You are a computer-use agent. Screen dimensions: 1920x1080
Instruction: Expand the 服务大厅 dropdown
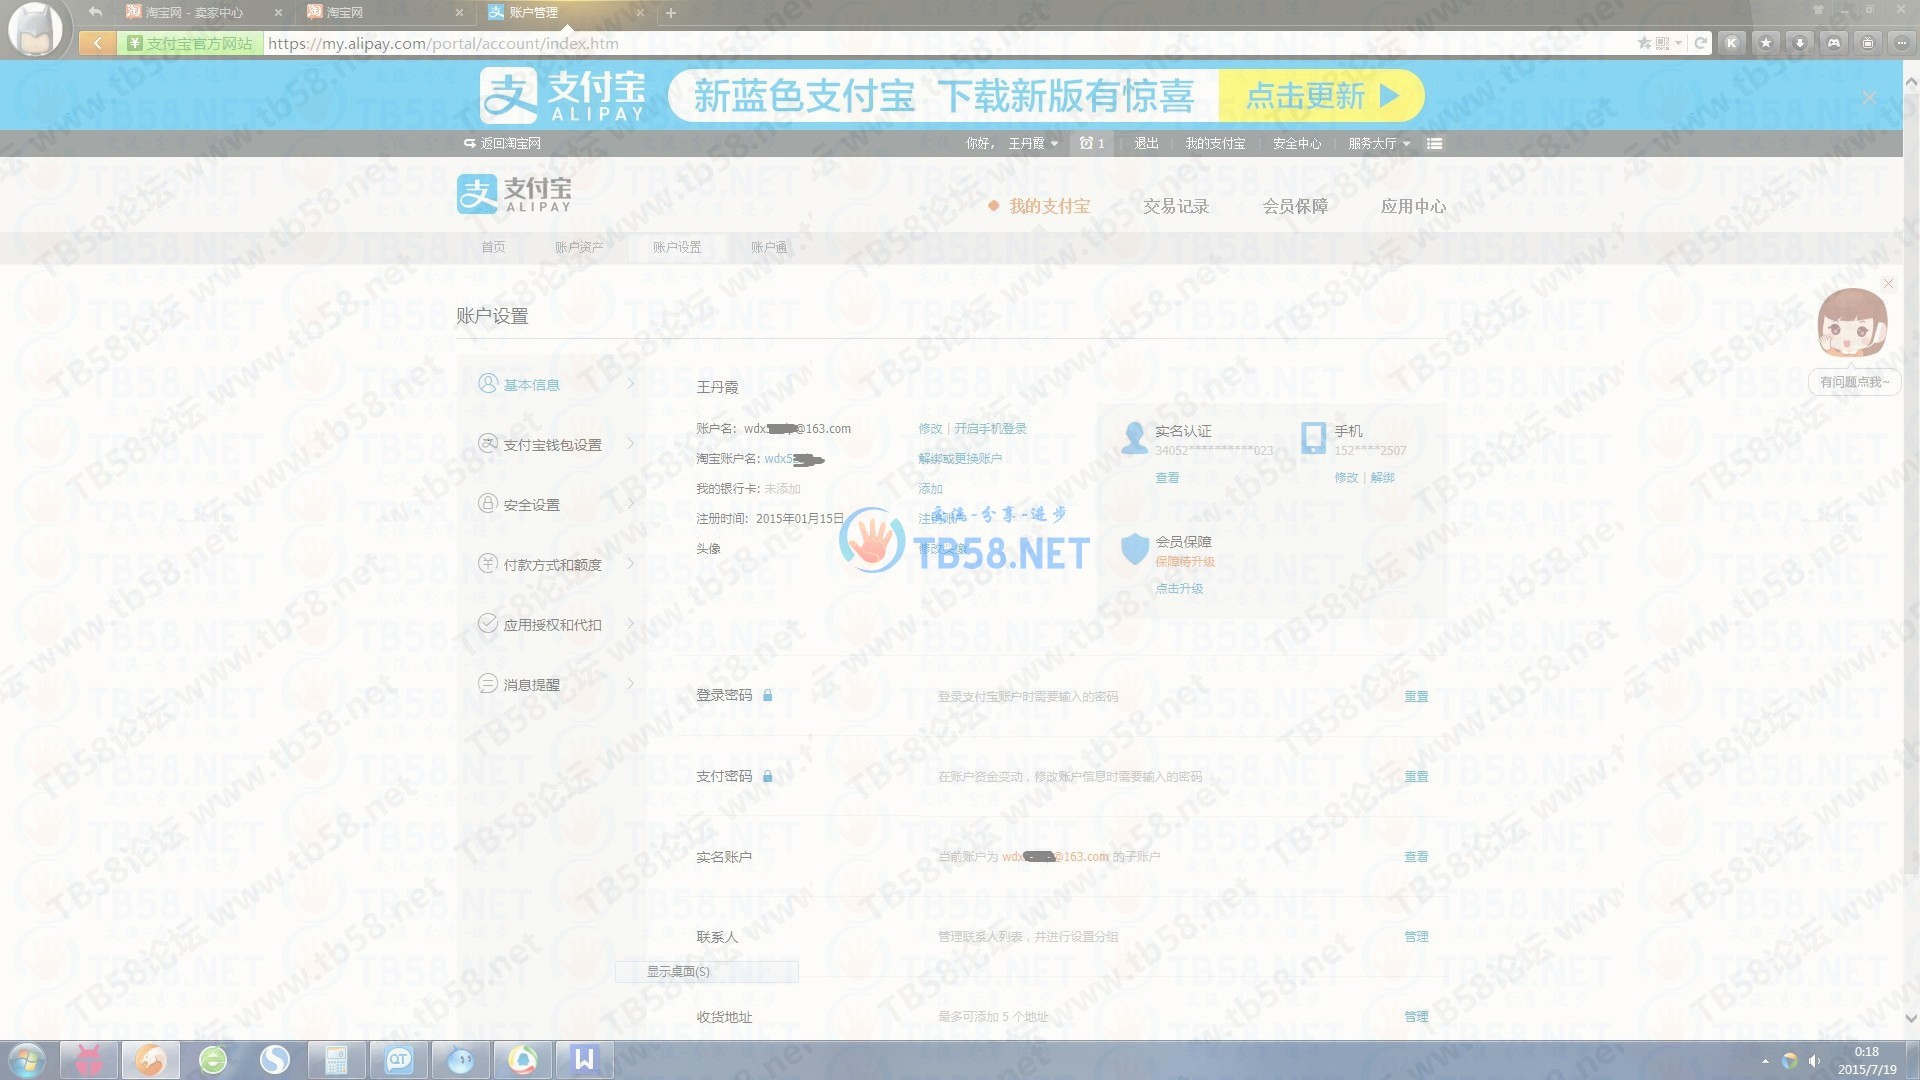(1379, 143)
